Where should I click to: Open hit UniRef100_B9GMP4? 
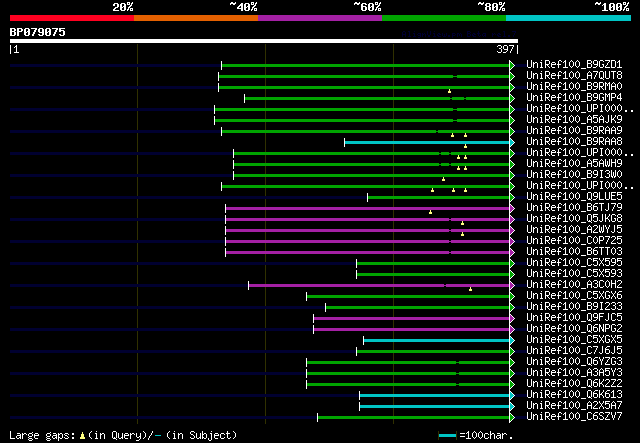(x=574, y=98)
